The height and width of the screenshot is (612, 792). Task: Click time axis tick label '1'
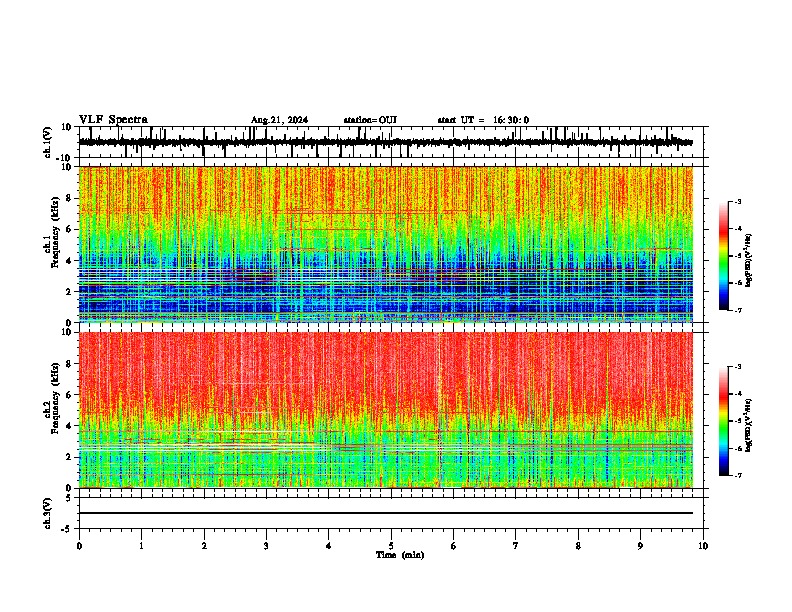pyautogui.click(x=141, y=546)
